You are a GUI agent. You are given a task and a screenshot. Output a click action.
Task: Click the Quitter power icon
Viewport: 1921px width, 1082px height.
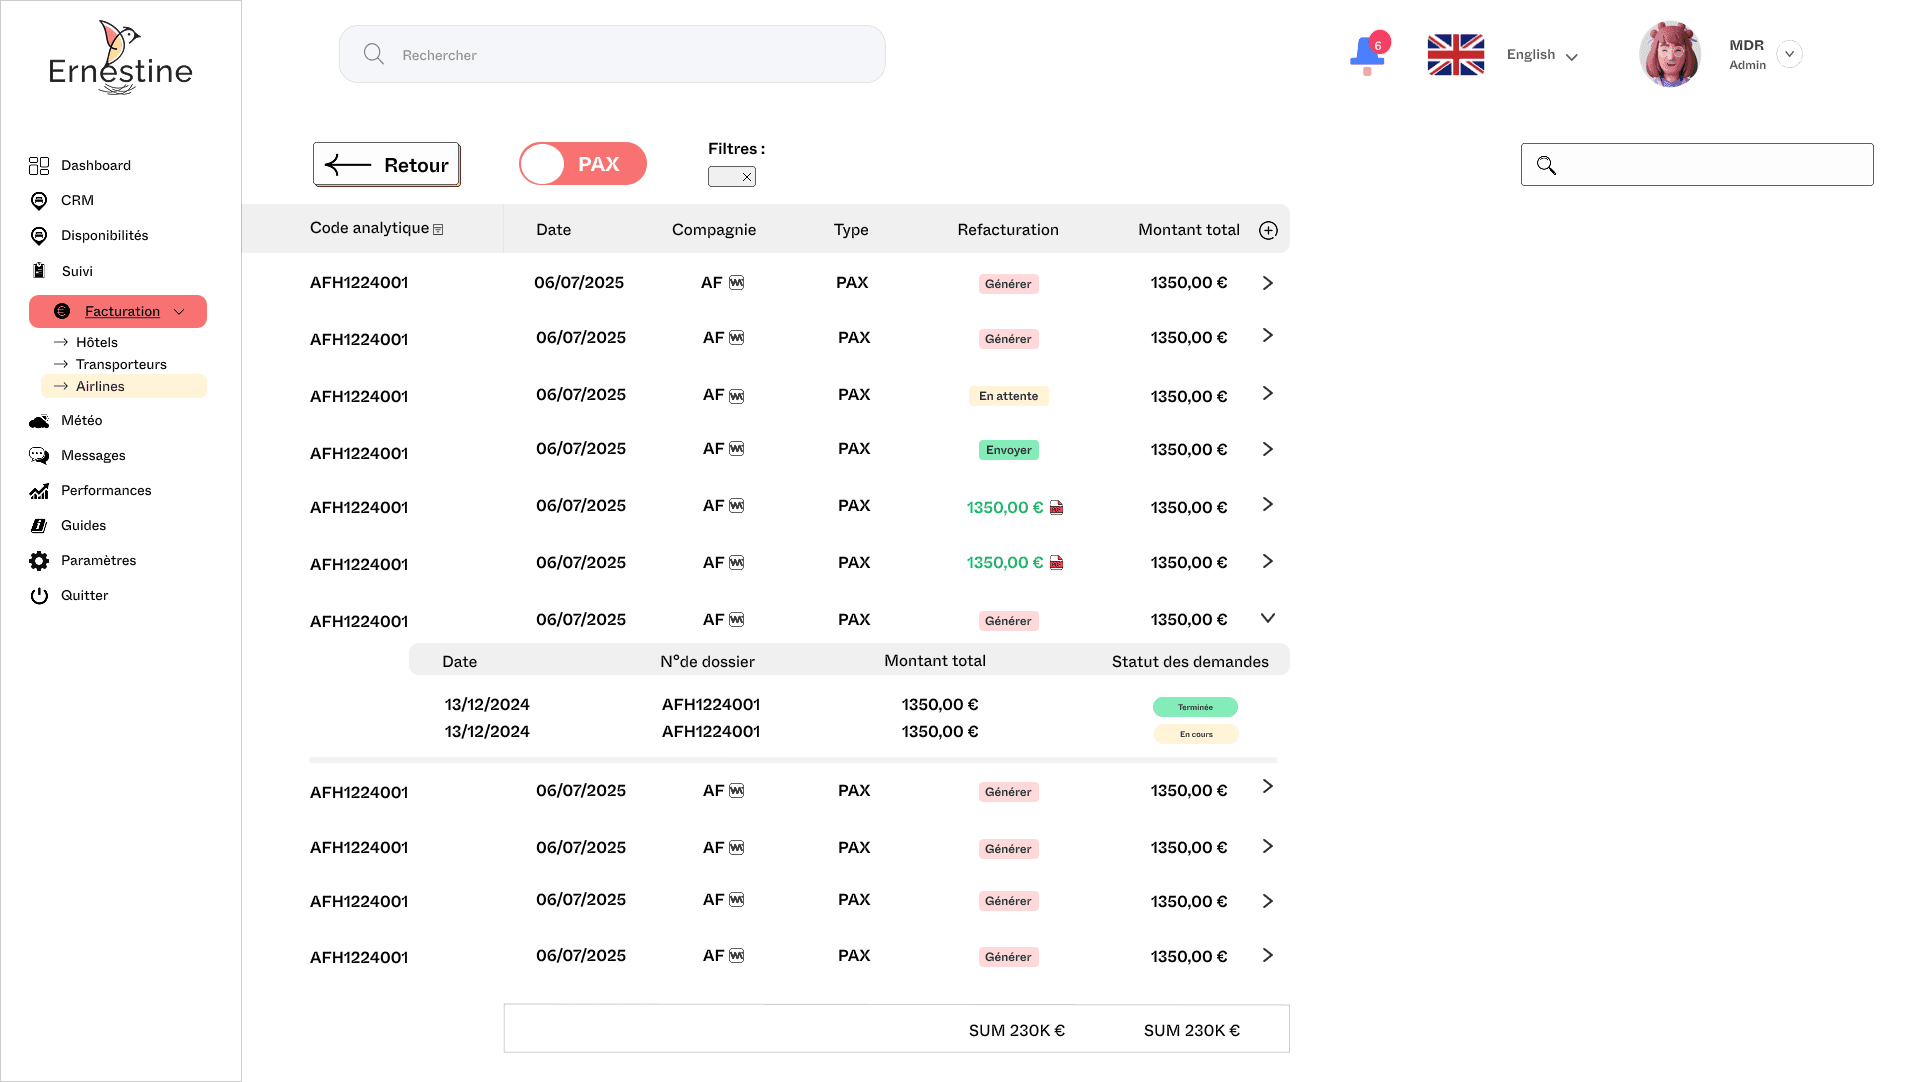point(39,595)
